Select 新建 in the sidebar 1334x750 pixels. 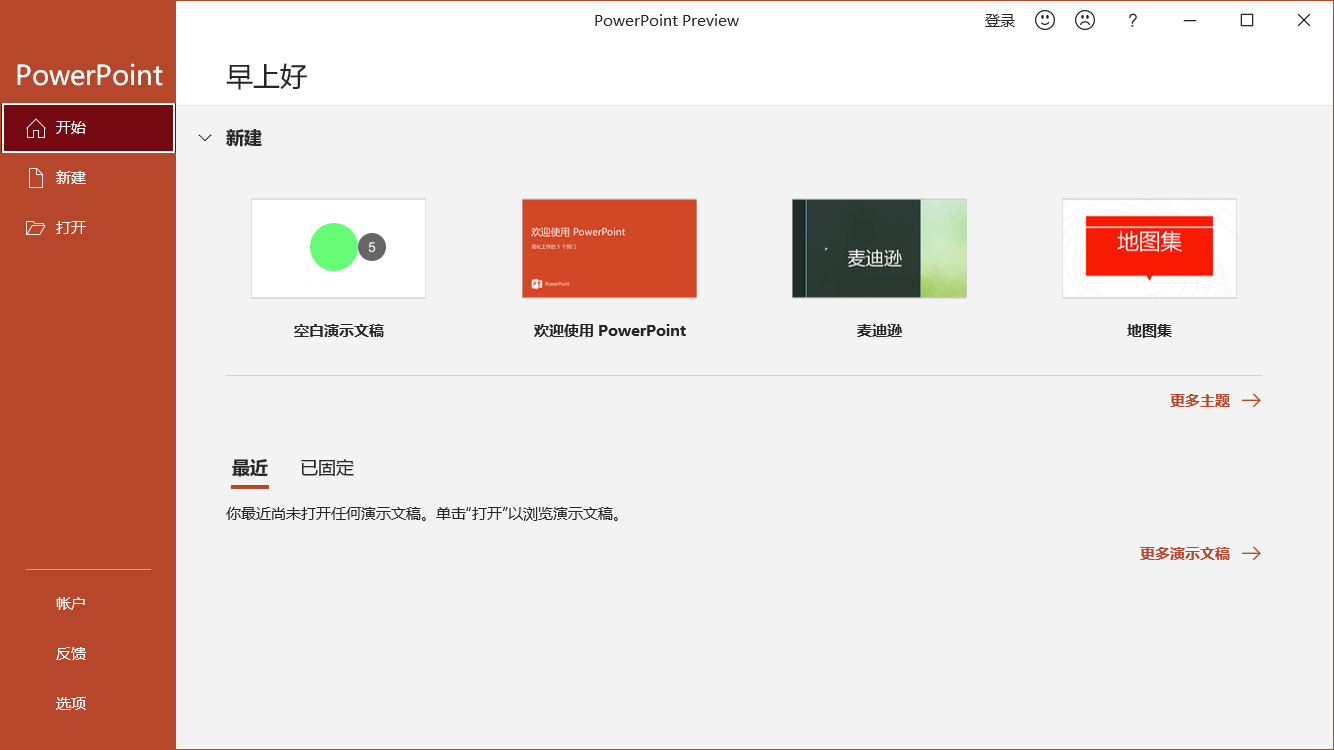(x=88, y=178)
